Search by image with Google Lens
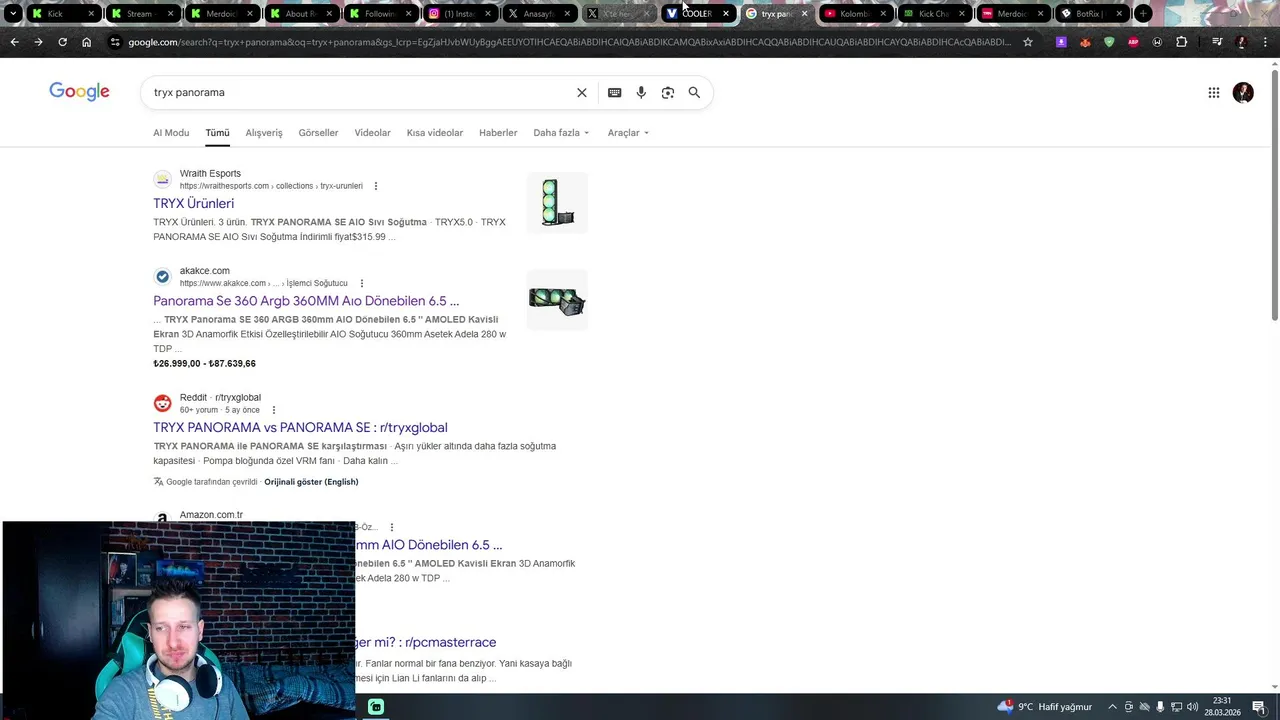The image size is (1280, 720). click(668, 92)
